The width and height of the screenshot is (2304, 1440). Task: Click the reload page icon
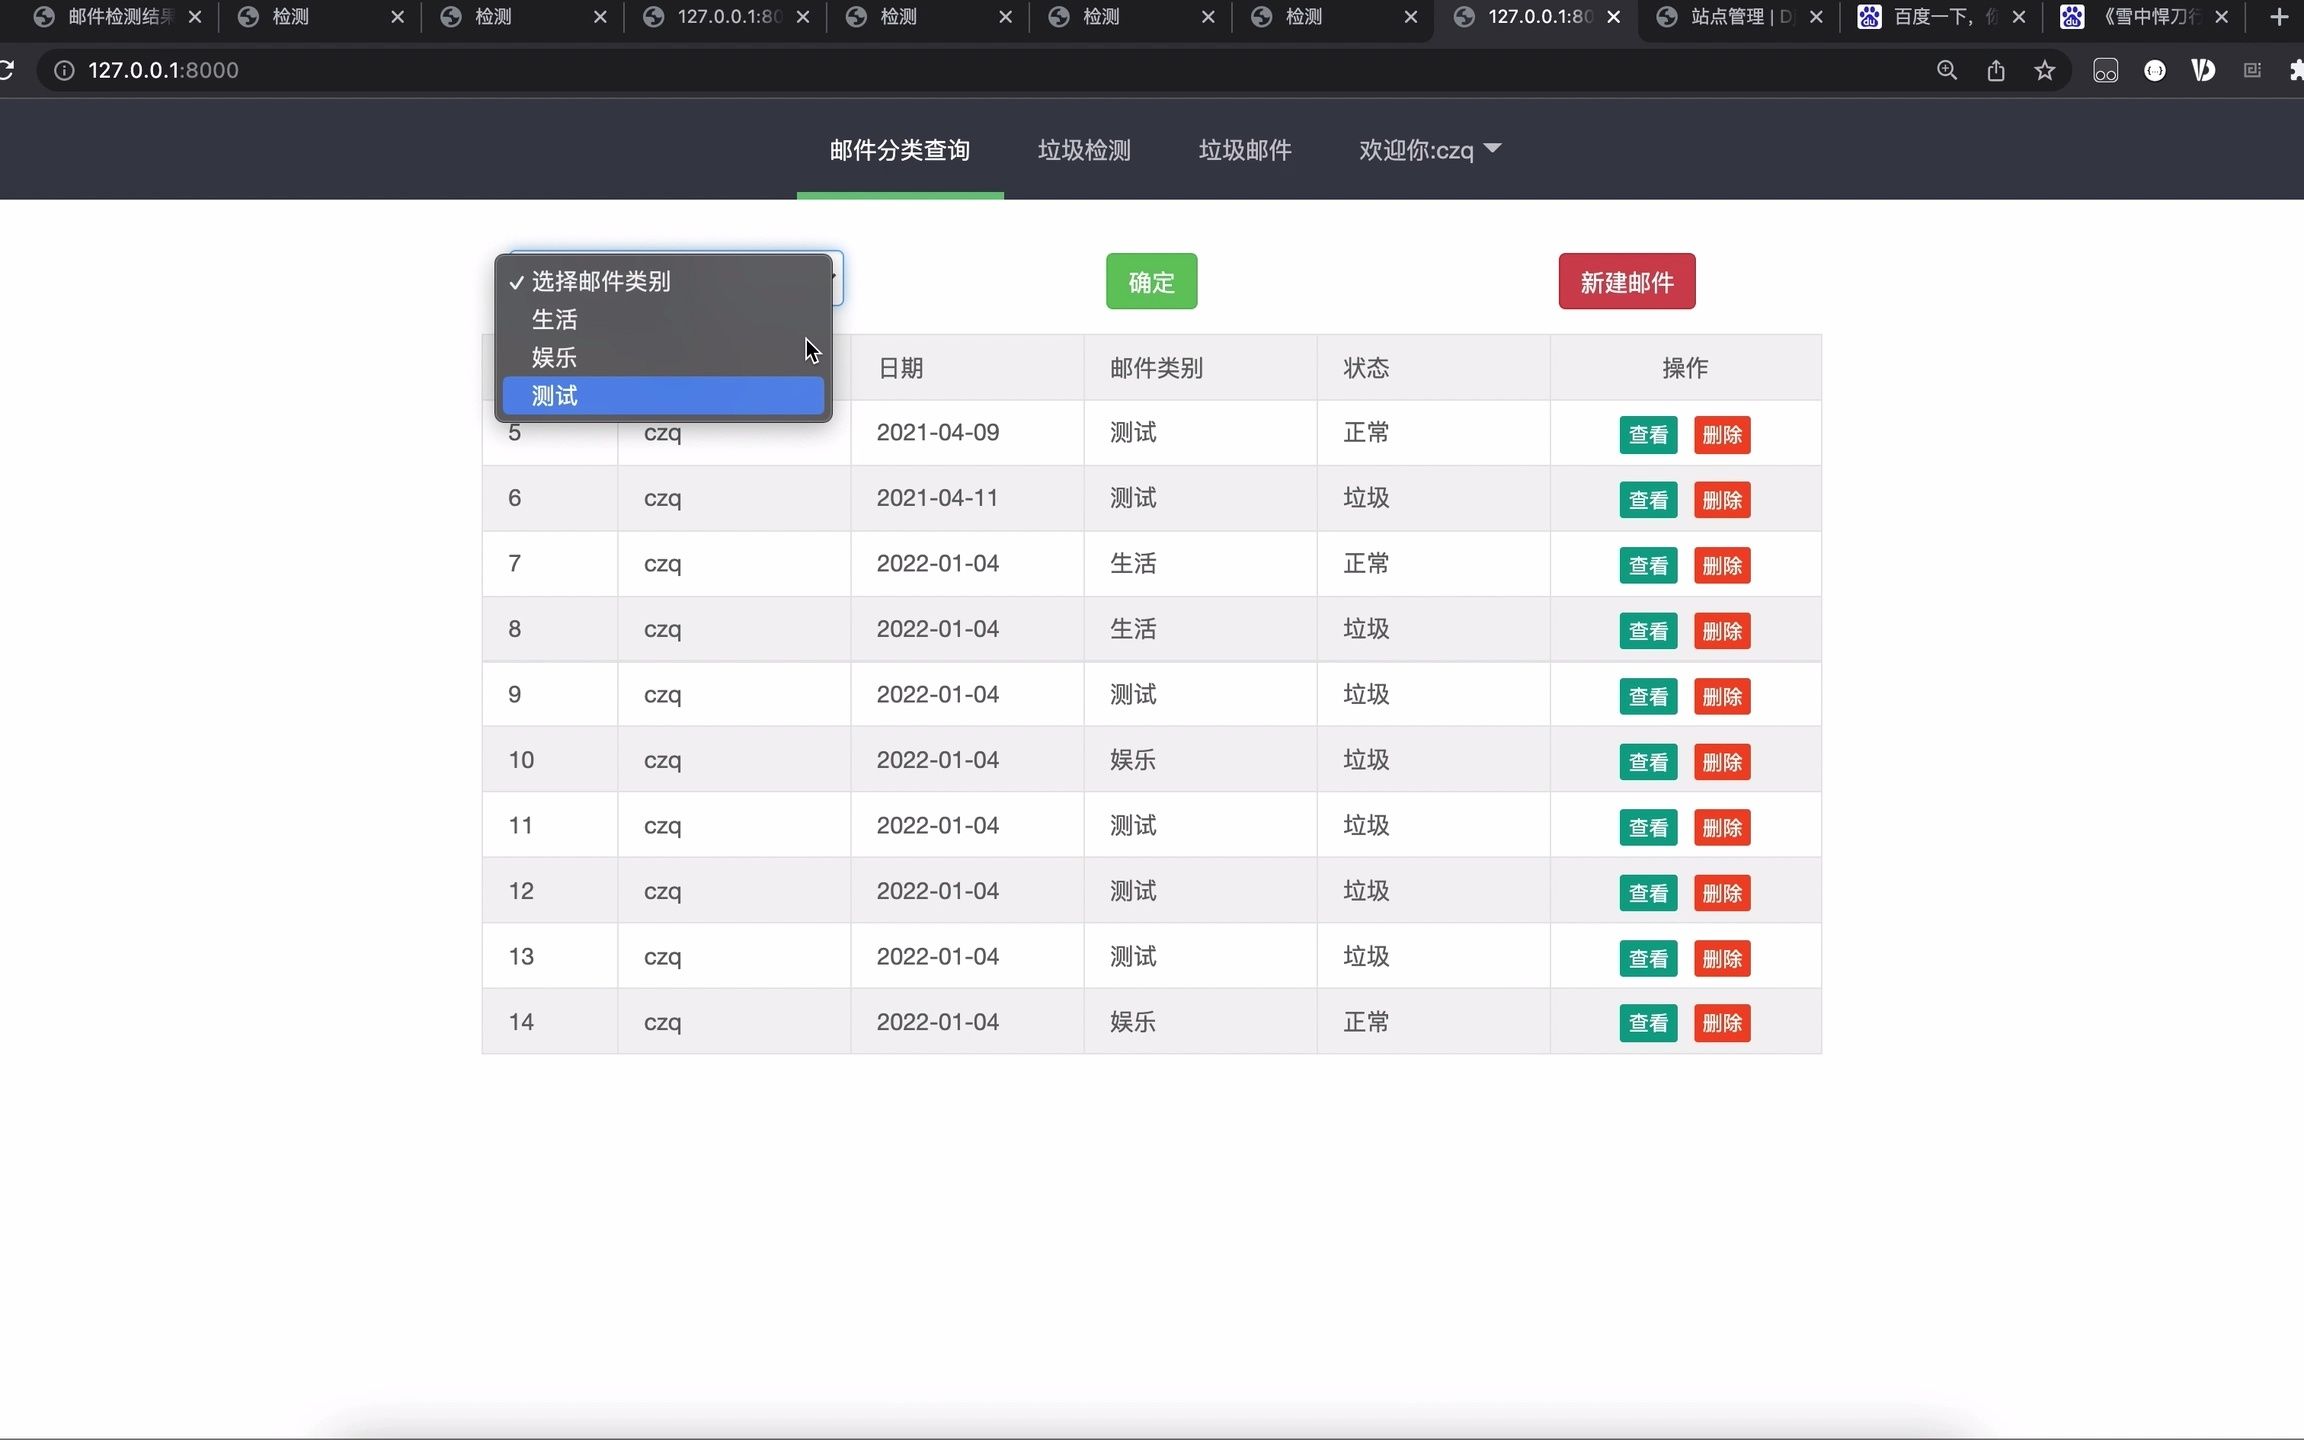(x=6, y=70)
